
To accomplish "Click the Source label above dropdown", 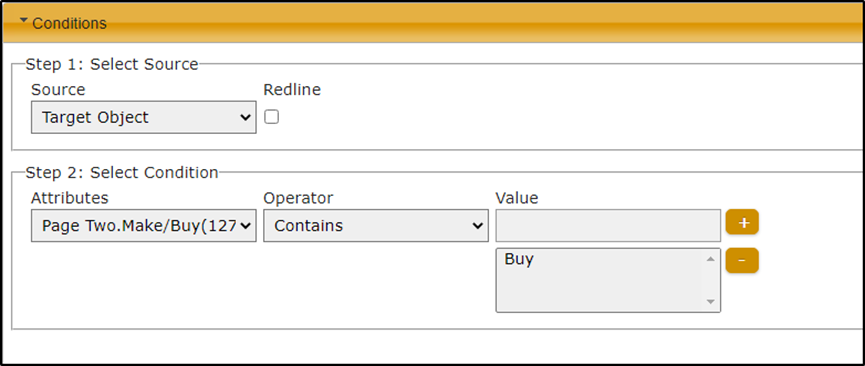I will (x=58, y=89).
